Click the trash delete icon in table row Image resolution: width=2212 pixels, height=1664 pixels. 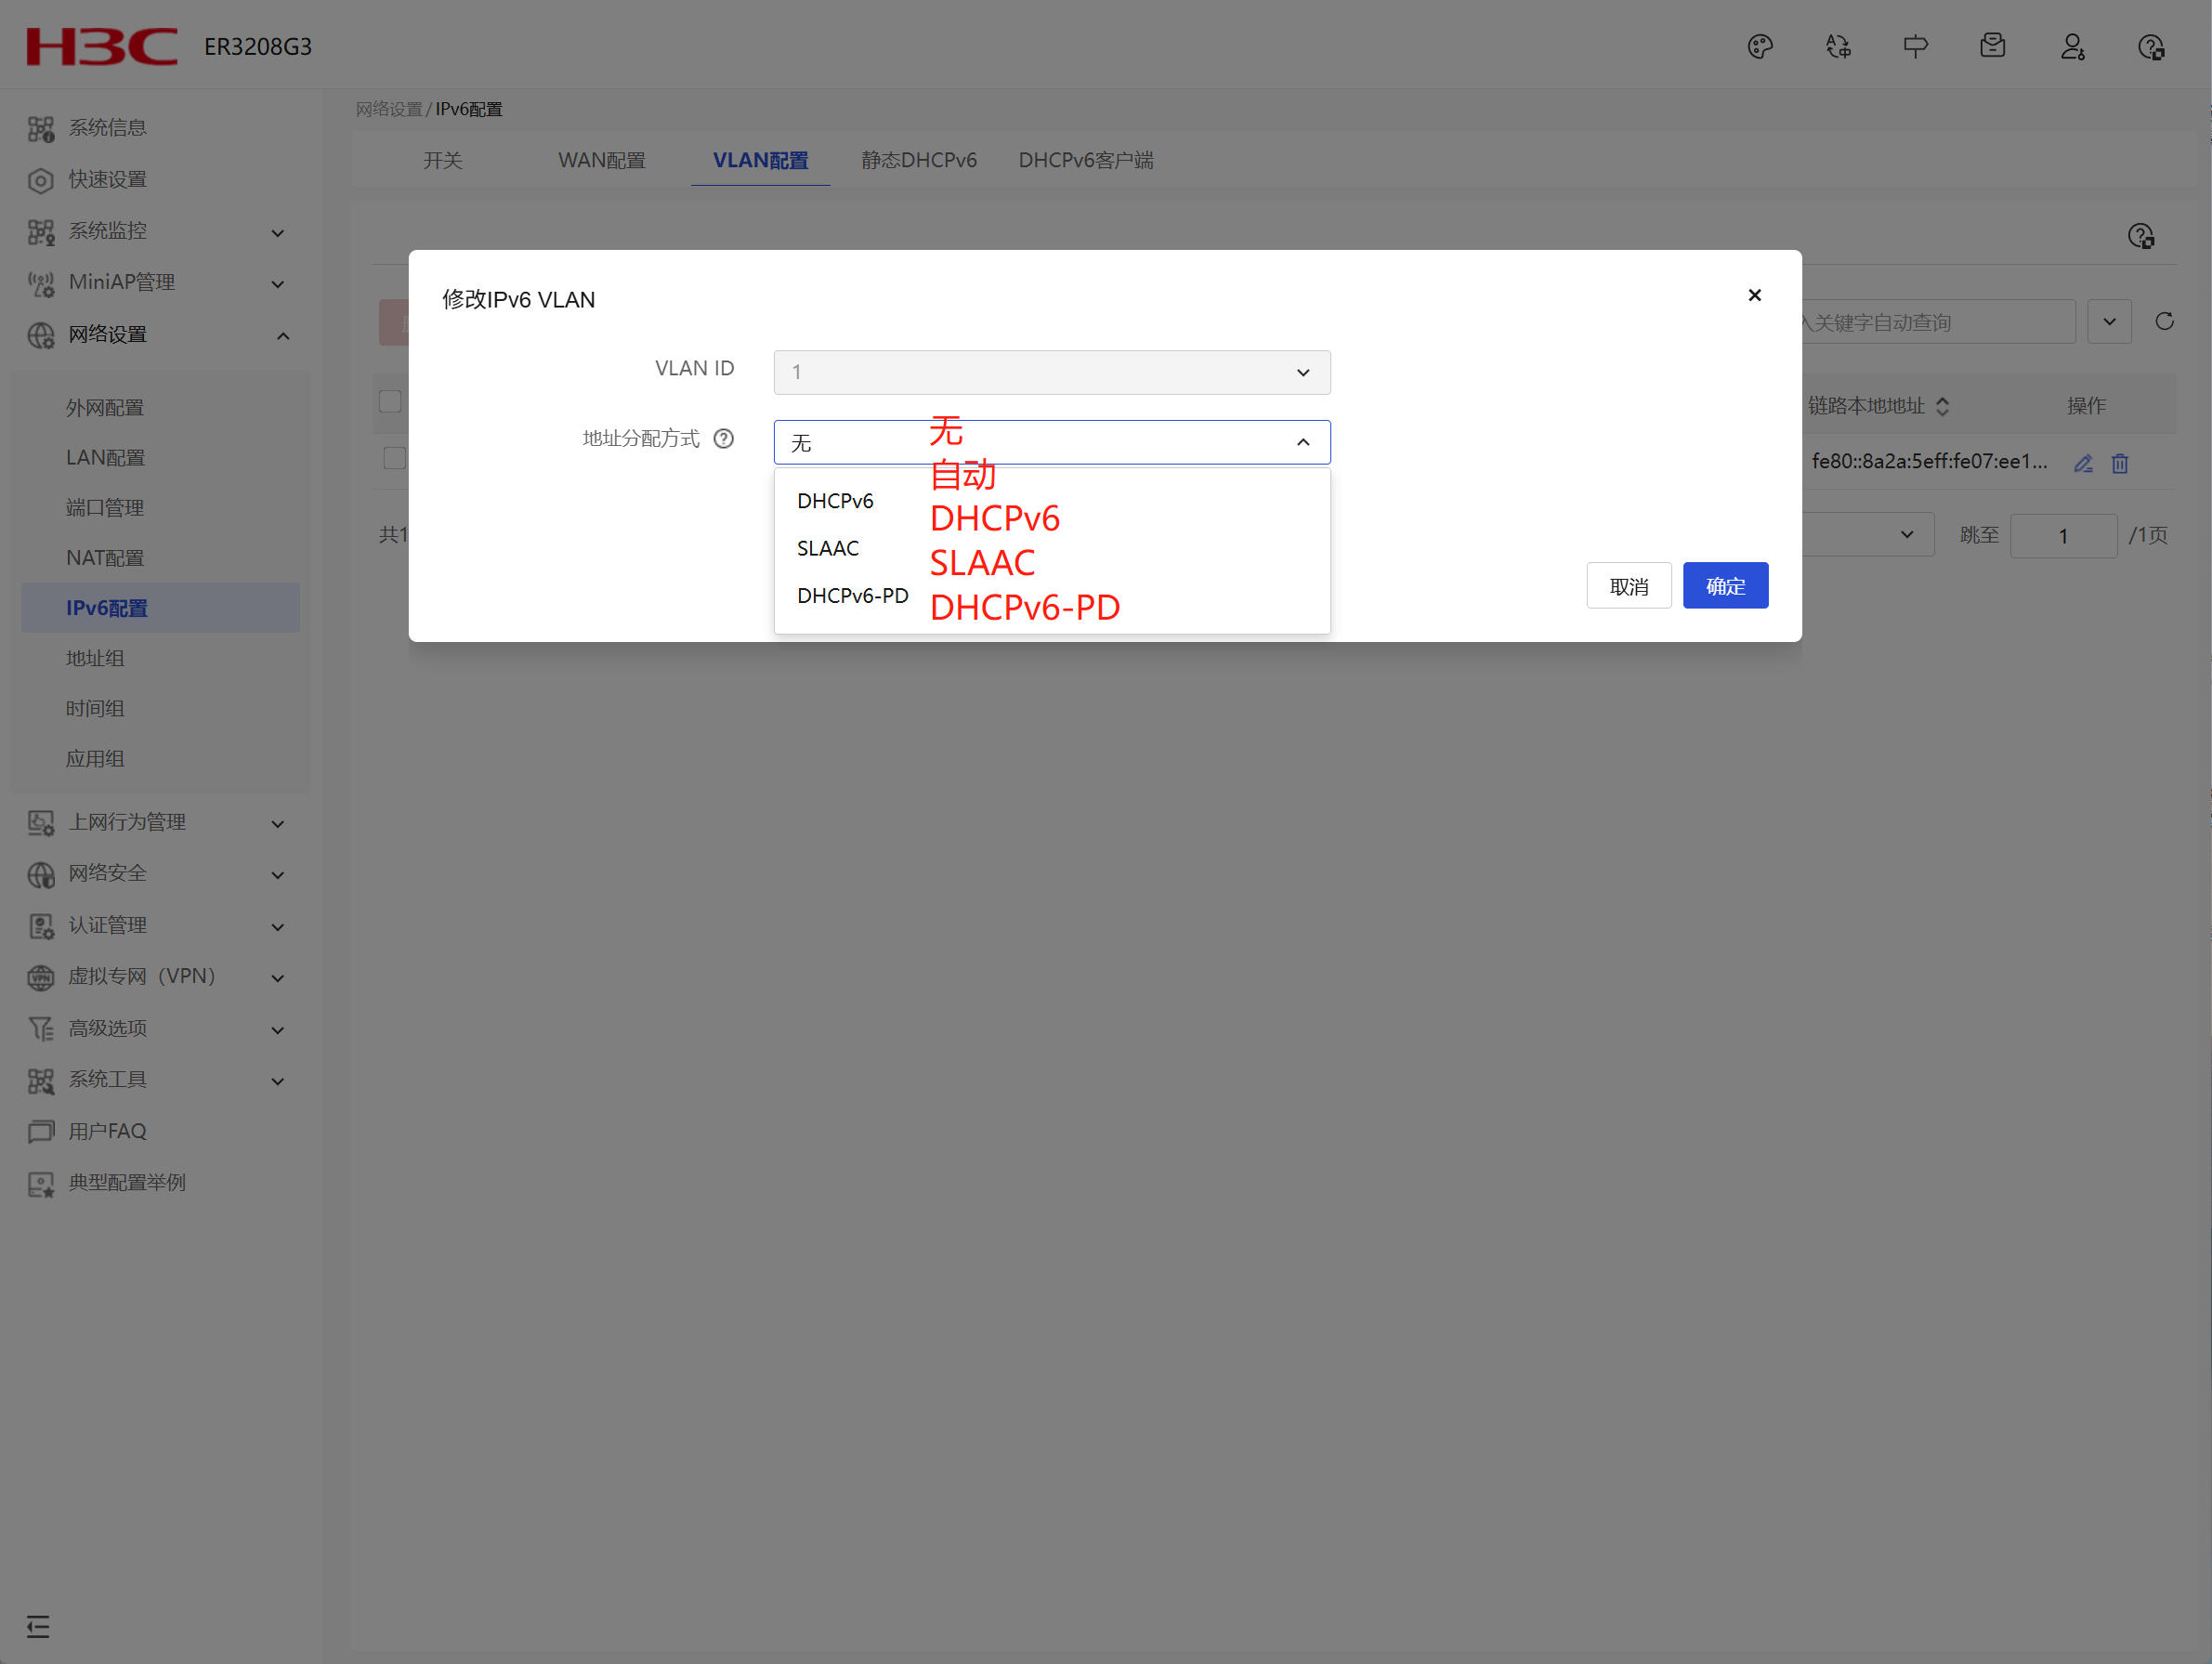tap(2120, 463)
